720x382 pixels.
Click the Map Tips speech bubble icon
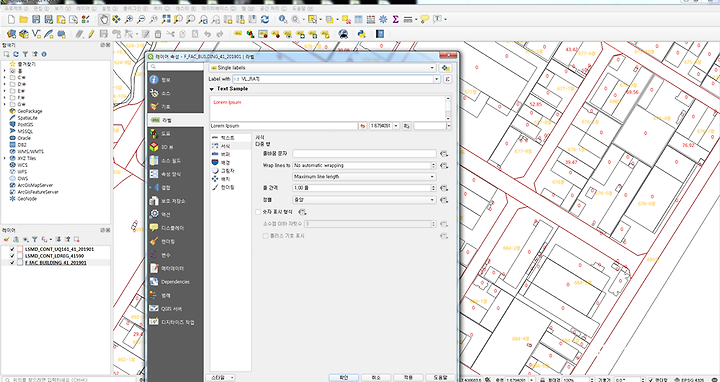(x=424, y=19)
